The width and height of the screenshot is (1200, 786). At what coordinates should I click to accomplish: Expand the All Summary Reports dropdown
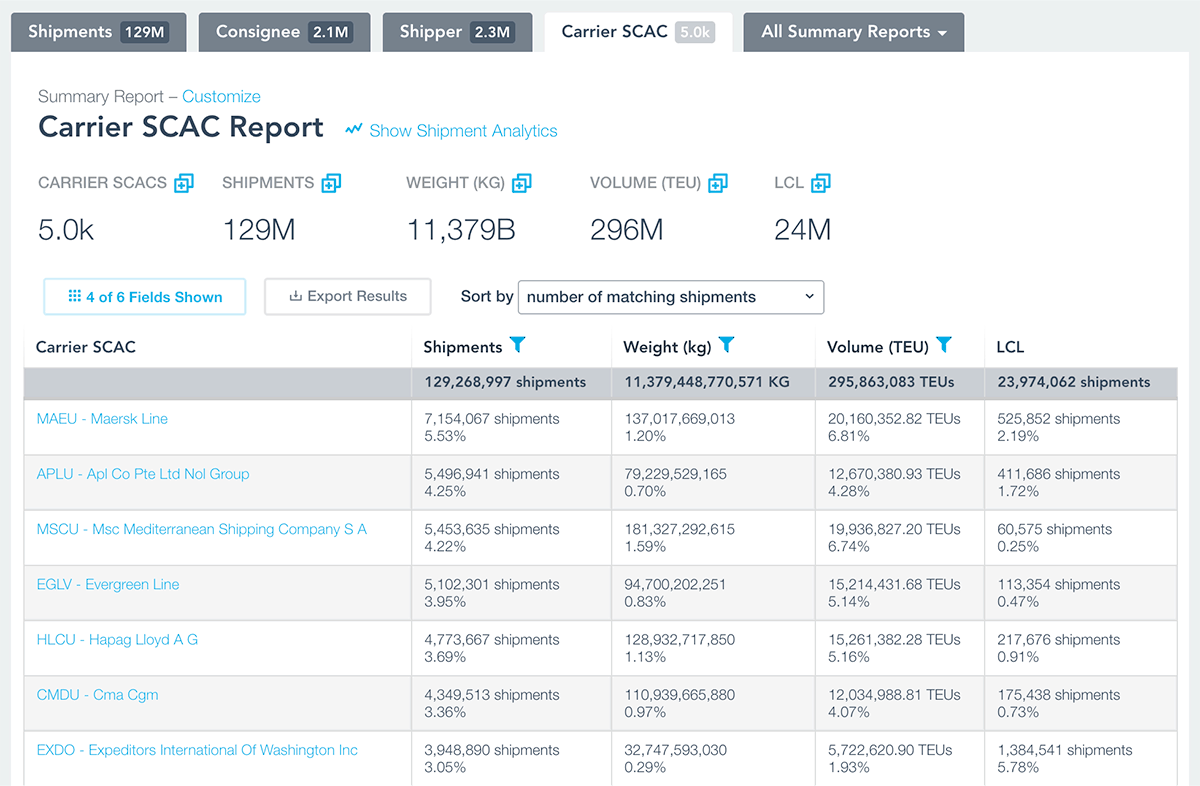[853, 31]
